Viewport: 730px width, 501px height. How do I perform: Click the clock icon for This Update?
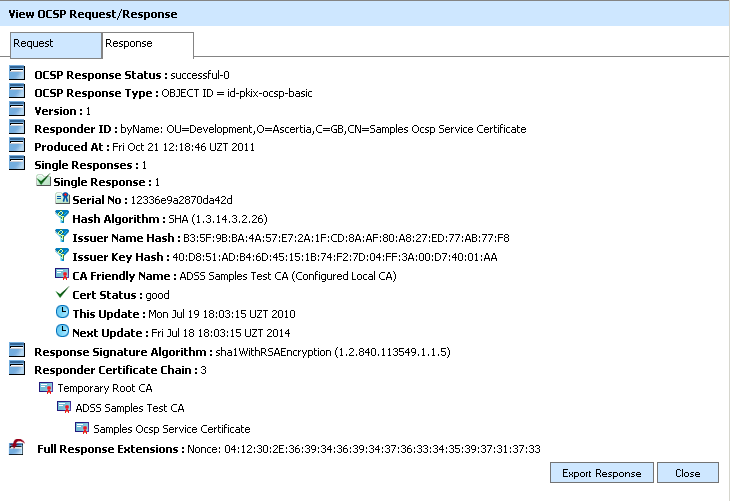62,313
